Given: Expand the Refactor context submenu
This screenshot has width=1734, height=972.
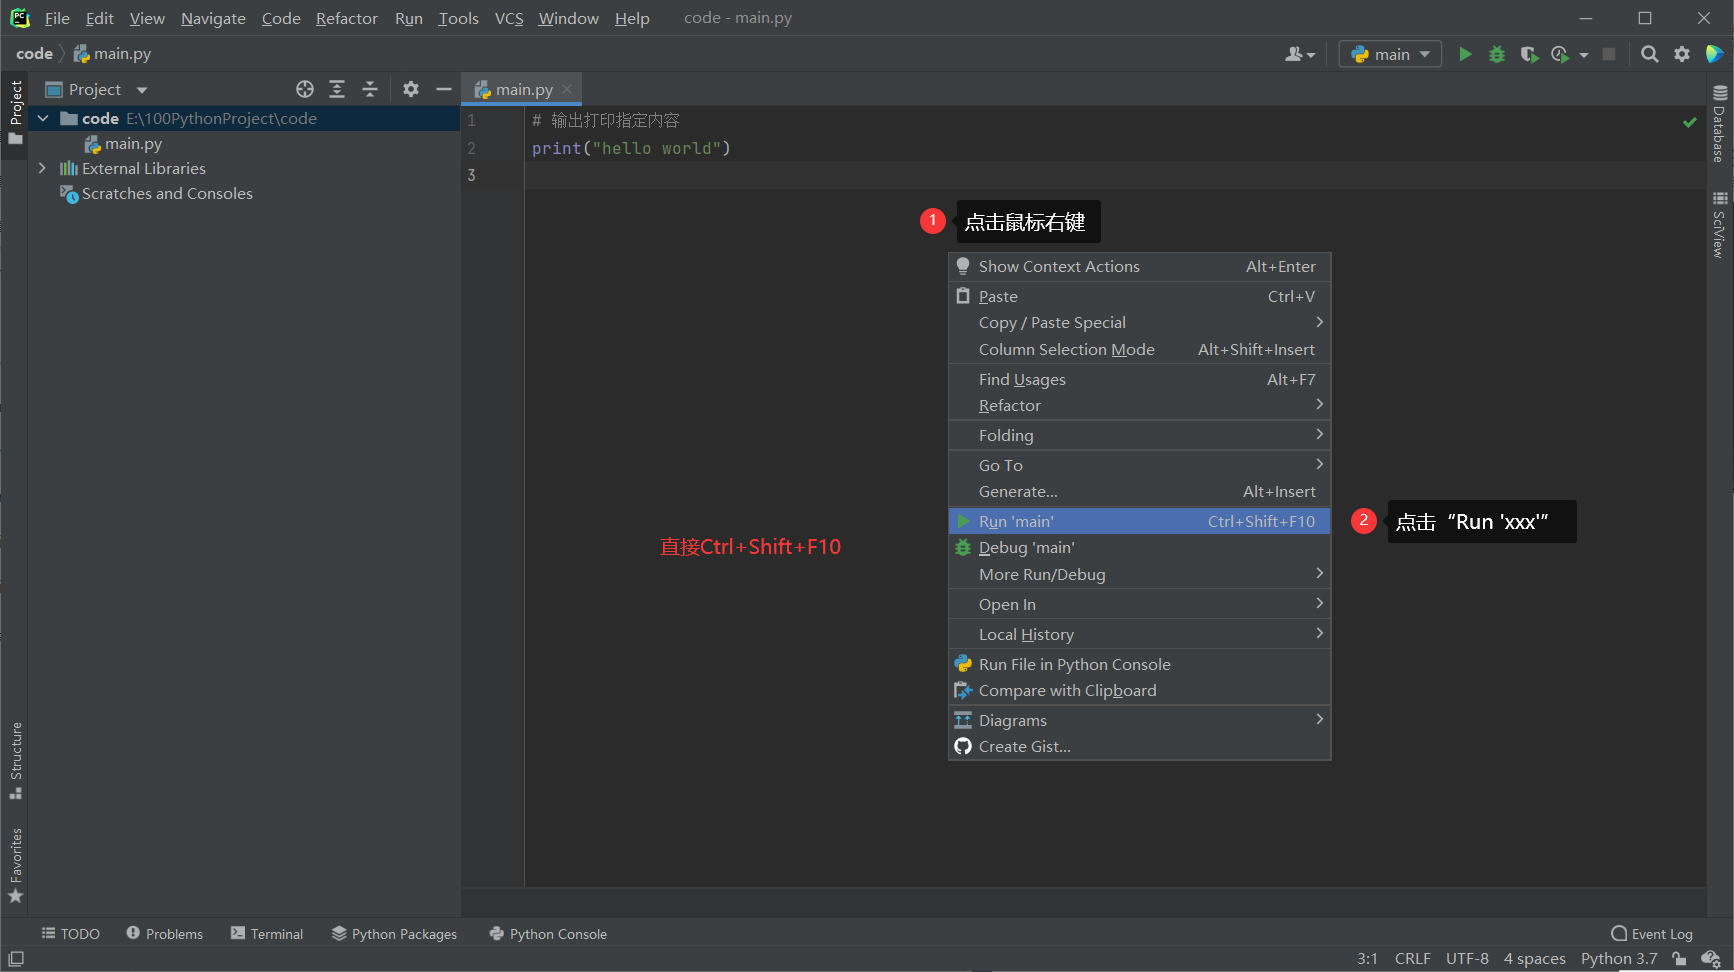Looking at the screenshot, I should coord(1139,405).
